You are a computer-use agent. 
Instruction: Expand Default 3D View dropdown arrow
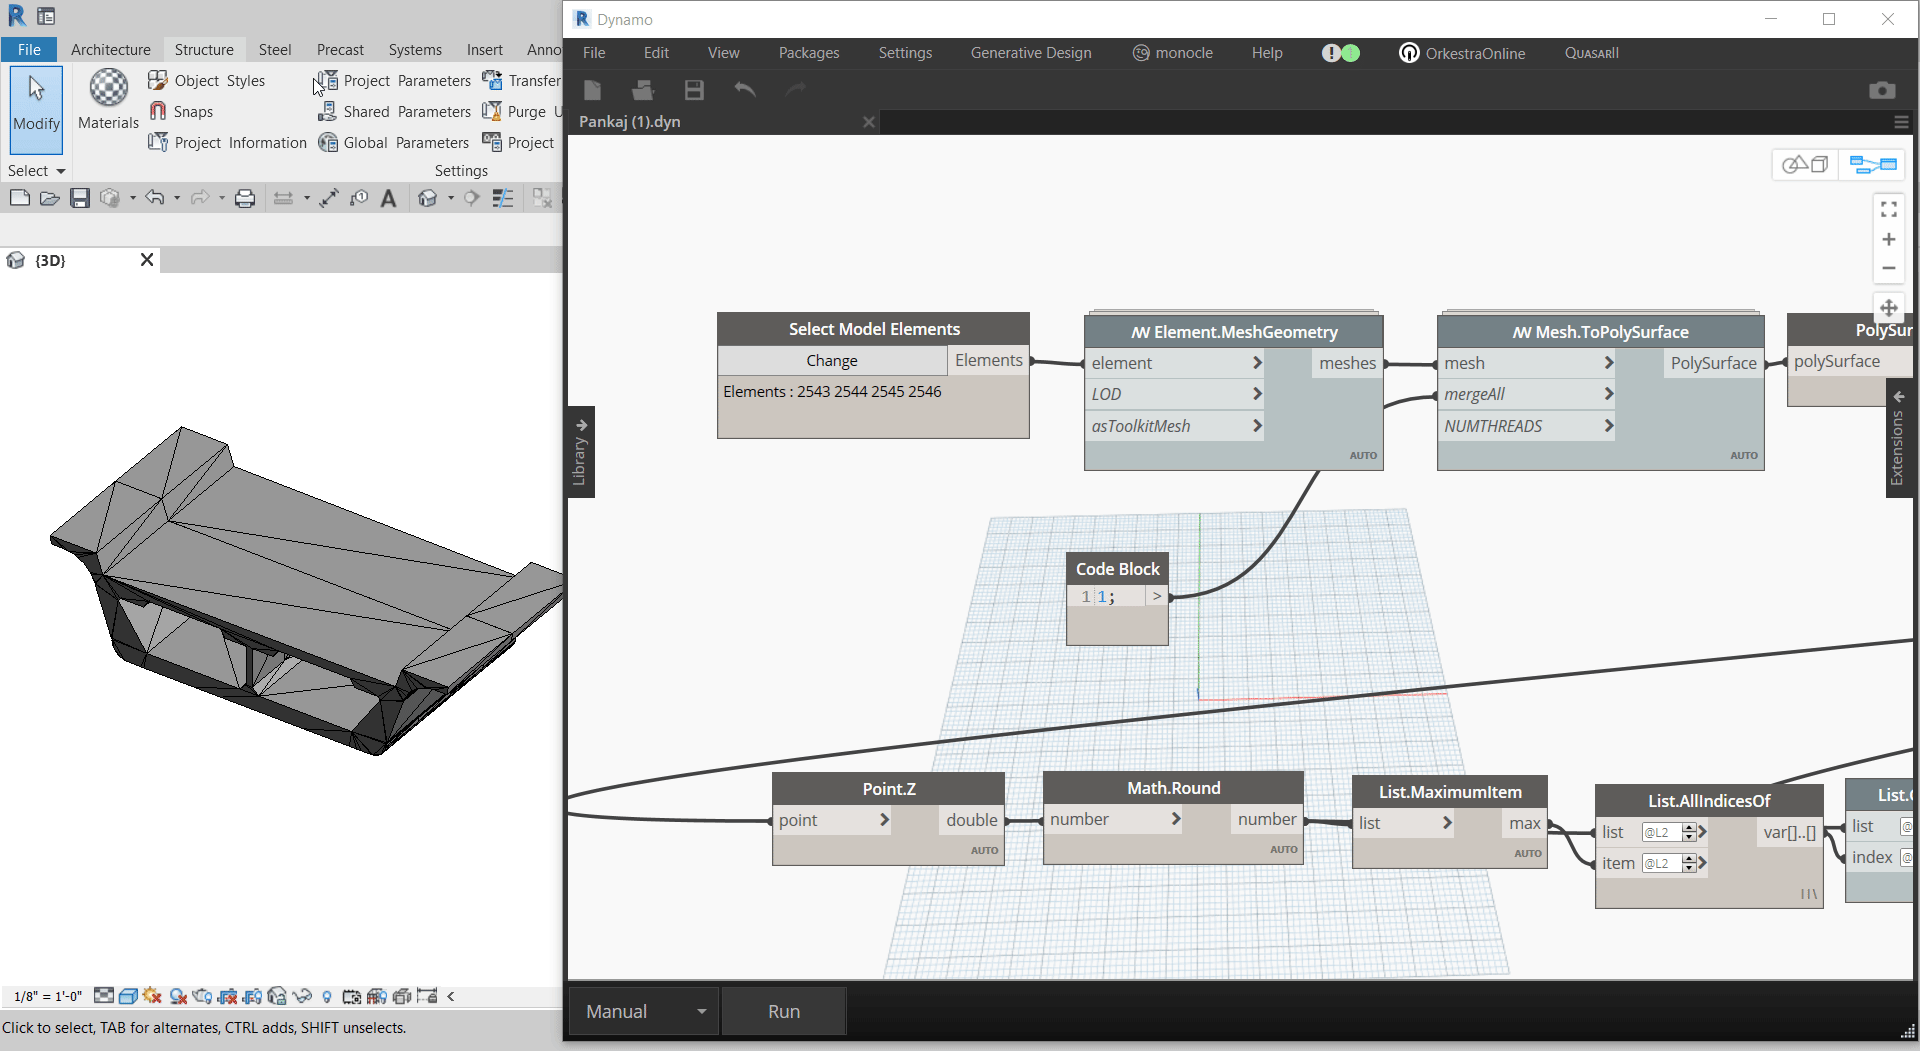451,198
